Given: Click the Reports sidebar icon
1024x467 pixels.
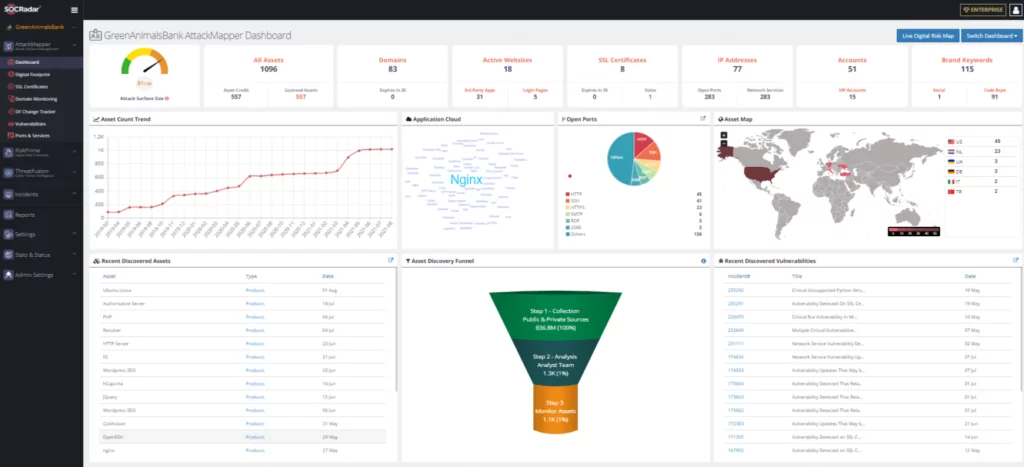Looking at the screenshot, I should pos(8,214).
